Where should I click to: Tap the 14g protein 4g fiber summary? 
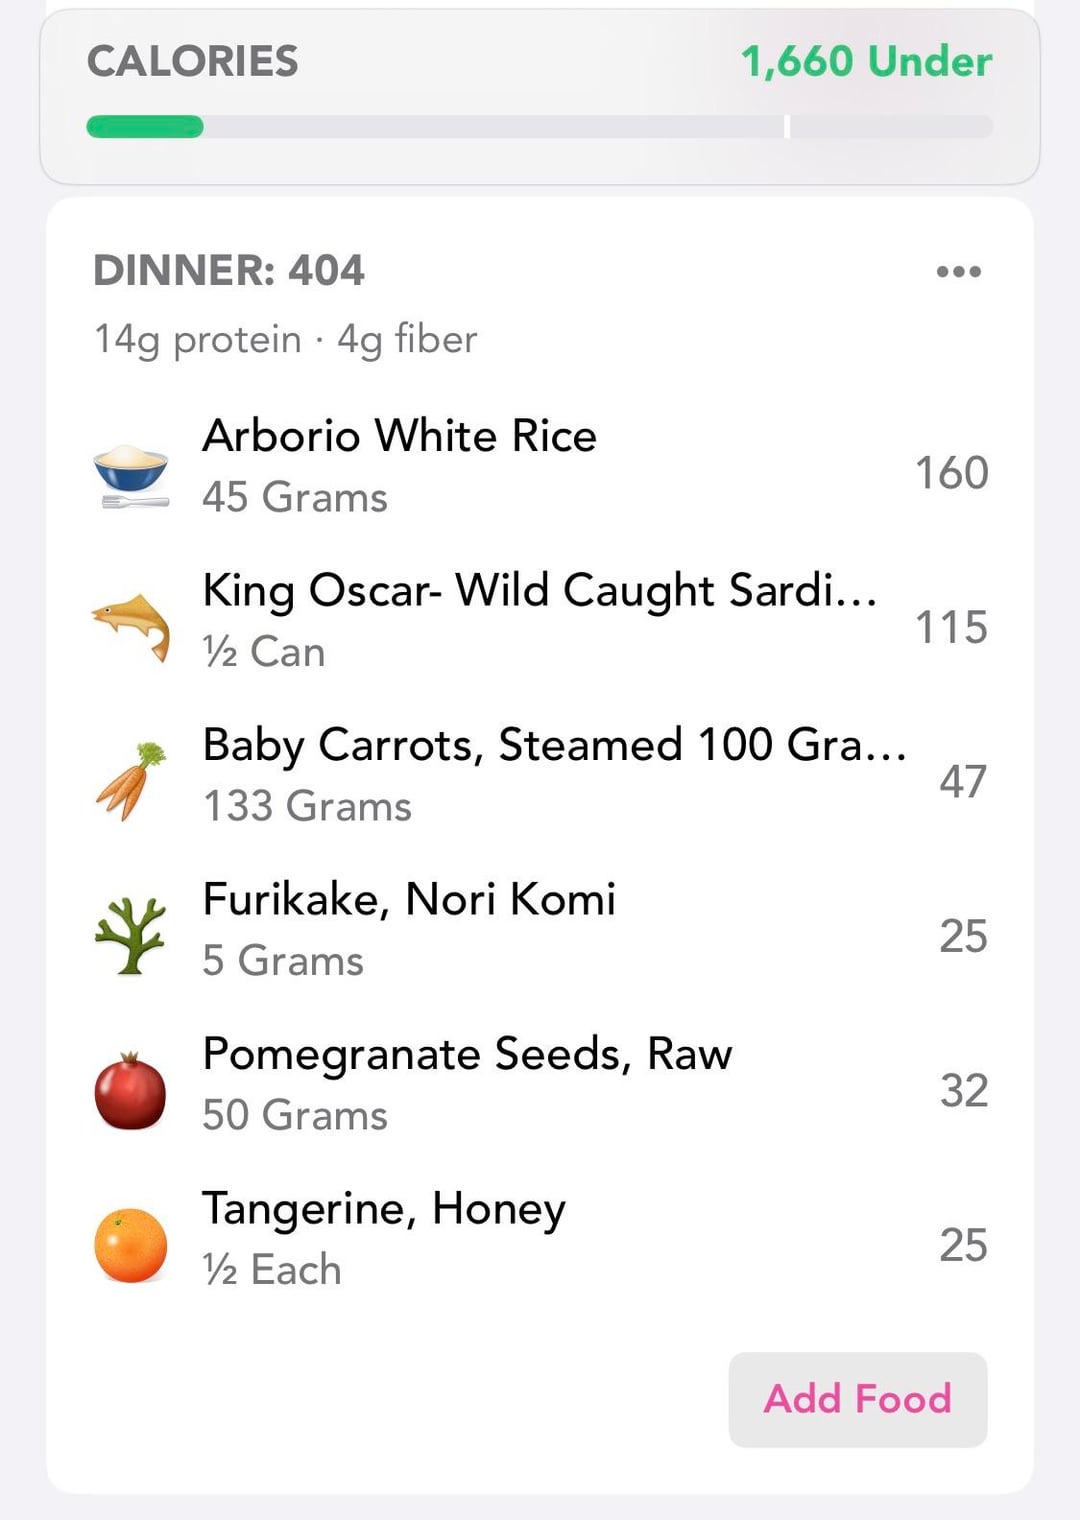pos(286,339)
